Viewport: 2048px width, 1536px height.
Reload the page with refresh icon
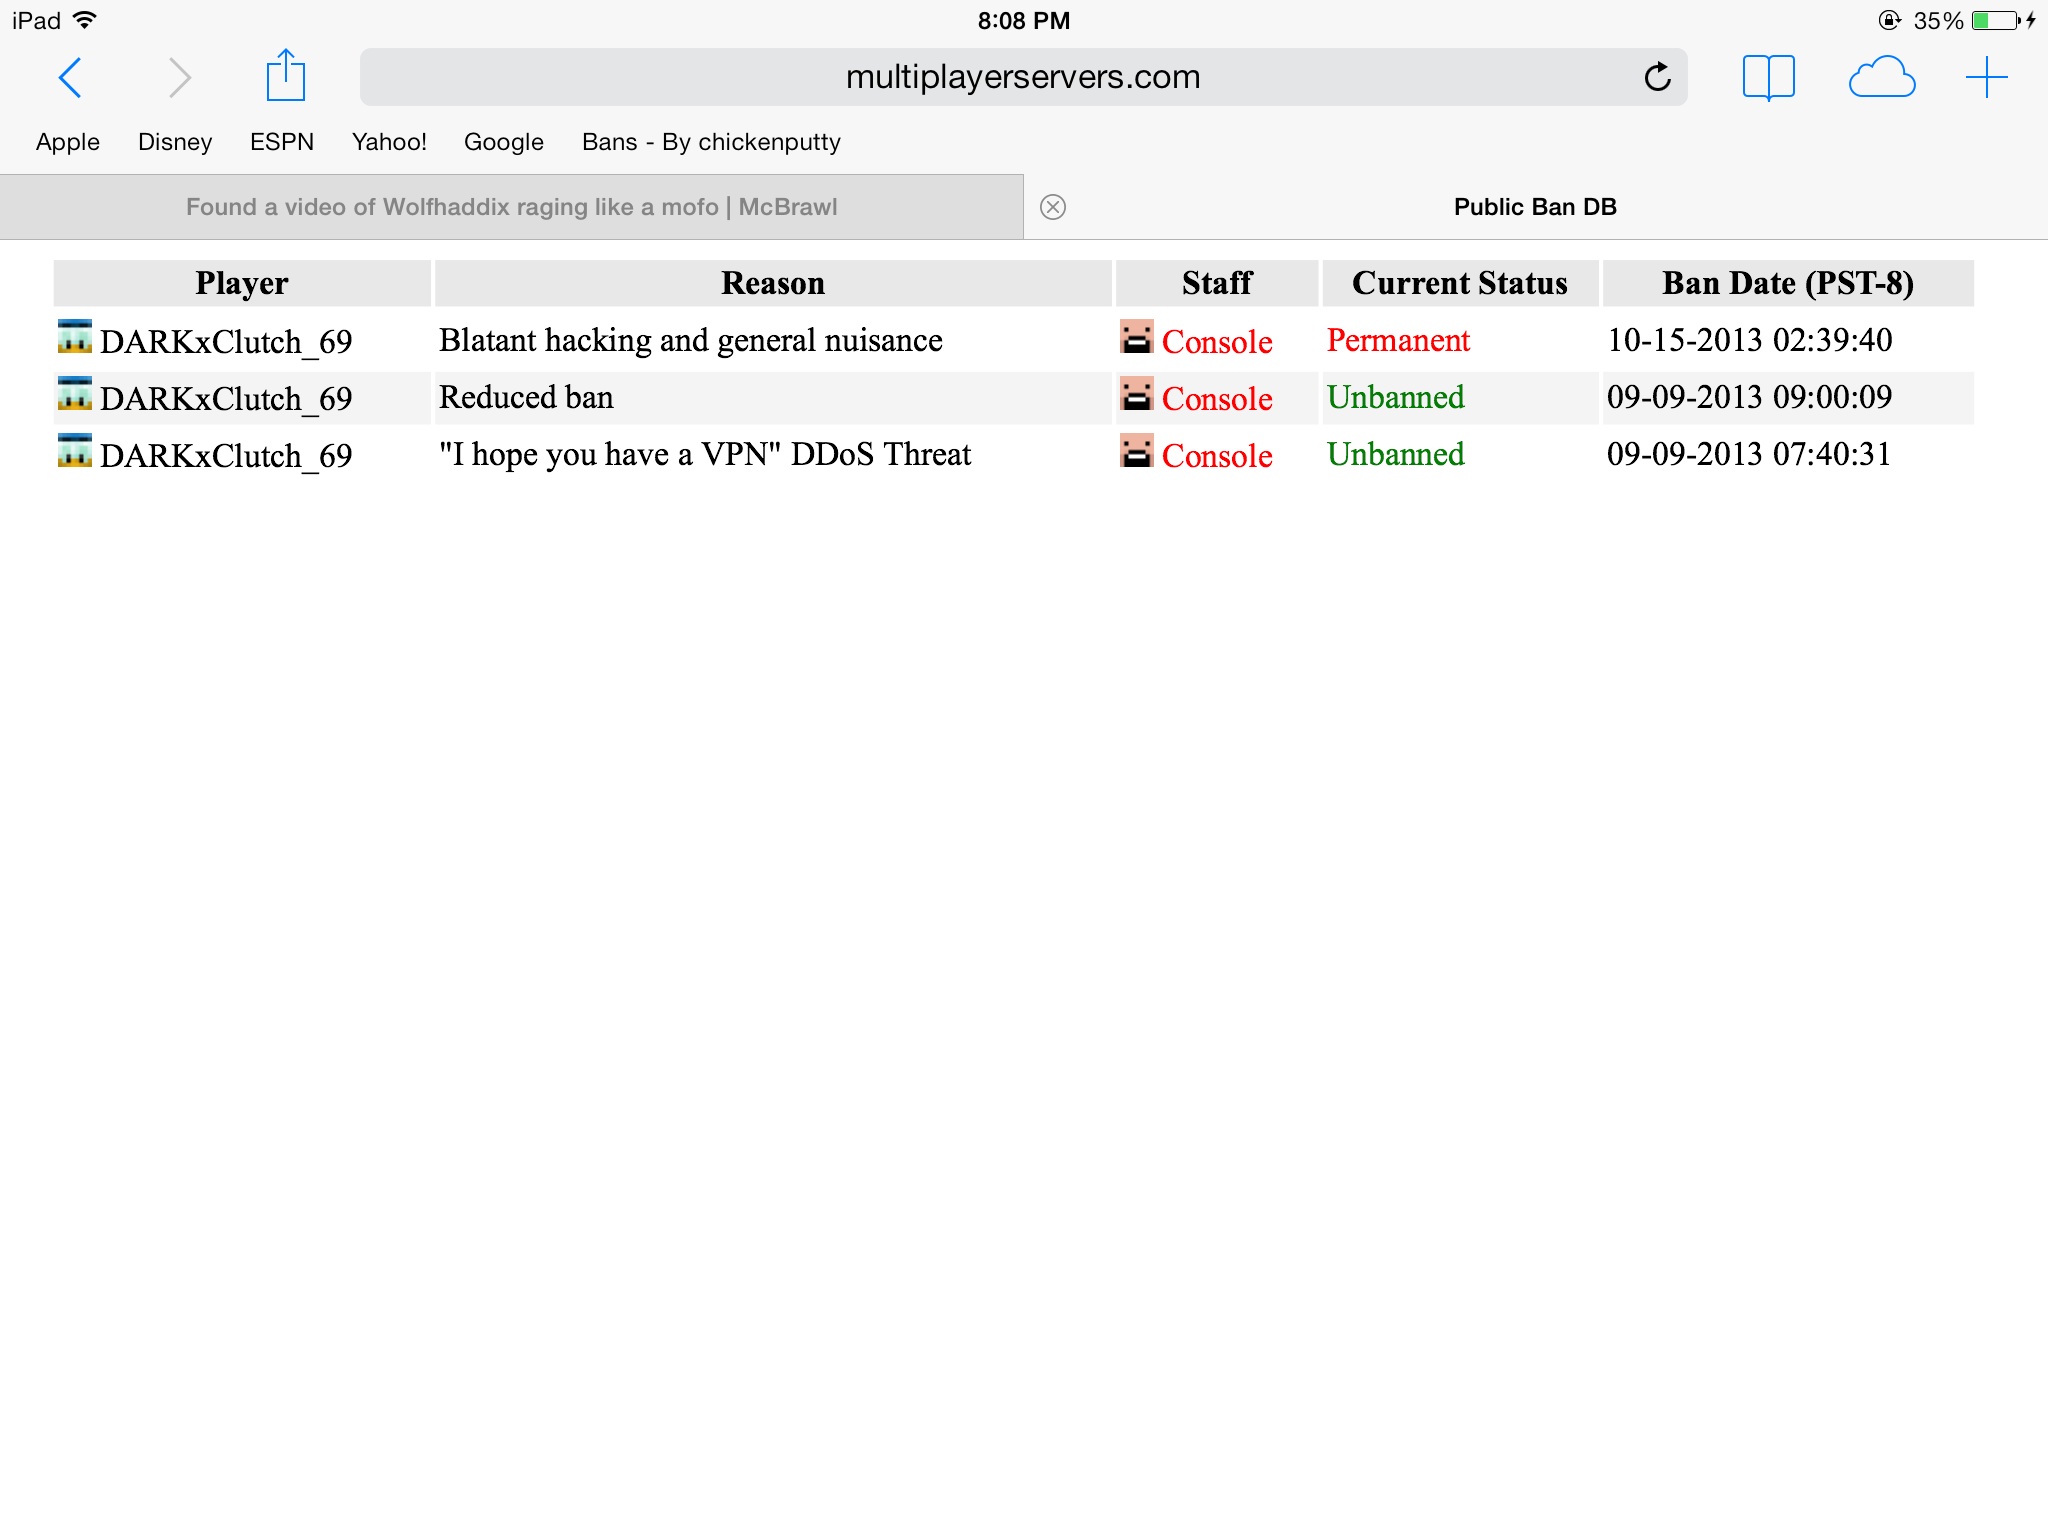[1657, 77]
